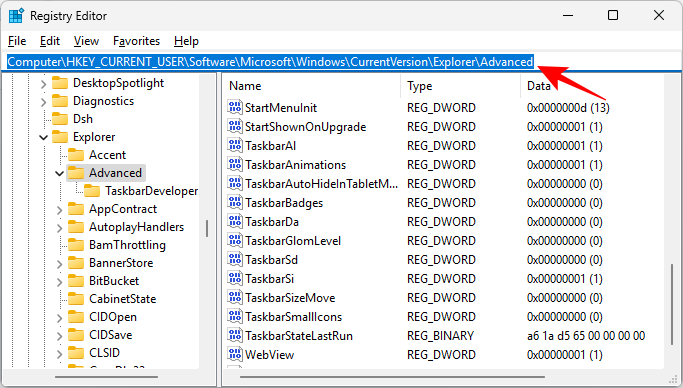Click the data value 0x0000000d (13)
683x388 pixels.
[x=568, y=107]
